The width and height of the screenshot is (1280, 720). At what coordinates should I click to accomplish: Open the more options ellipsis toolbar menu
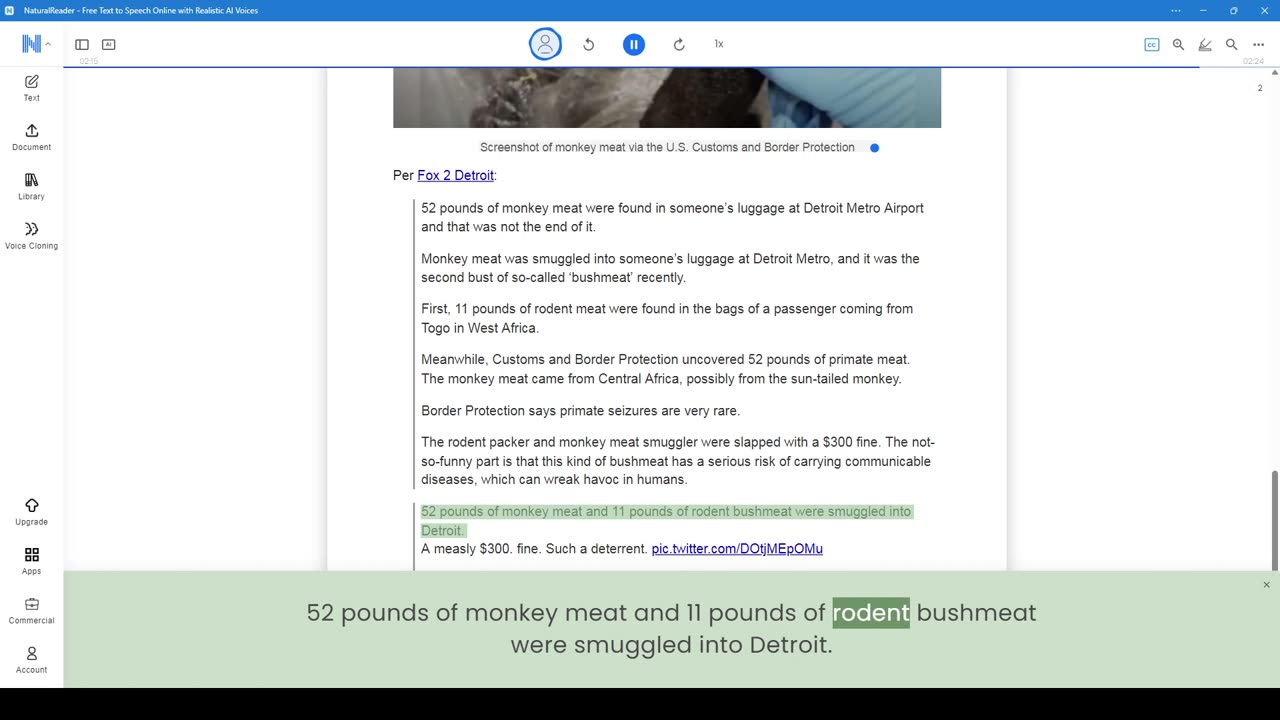(x=1259, y=44)
